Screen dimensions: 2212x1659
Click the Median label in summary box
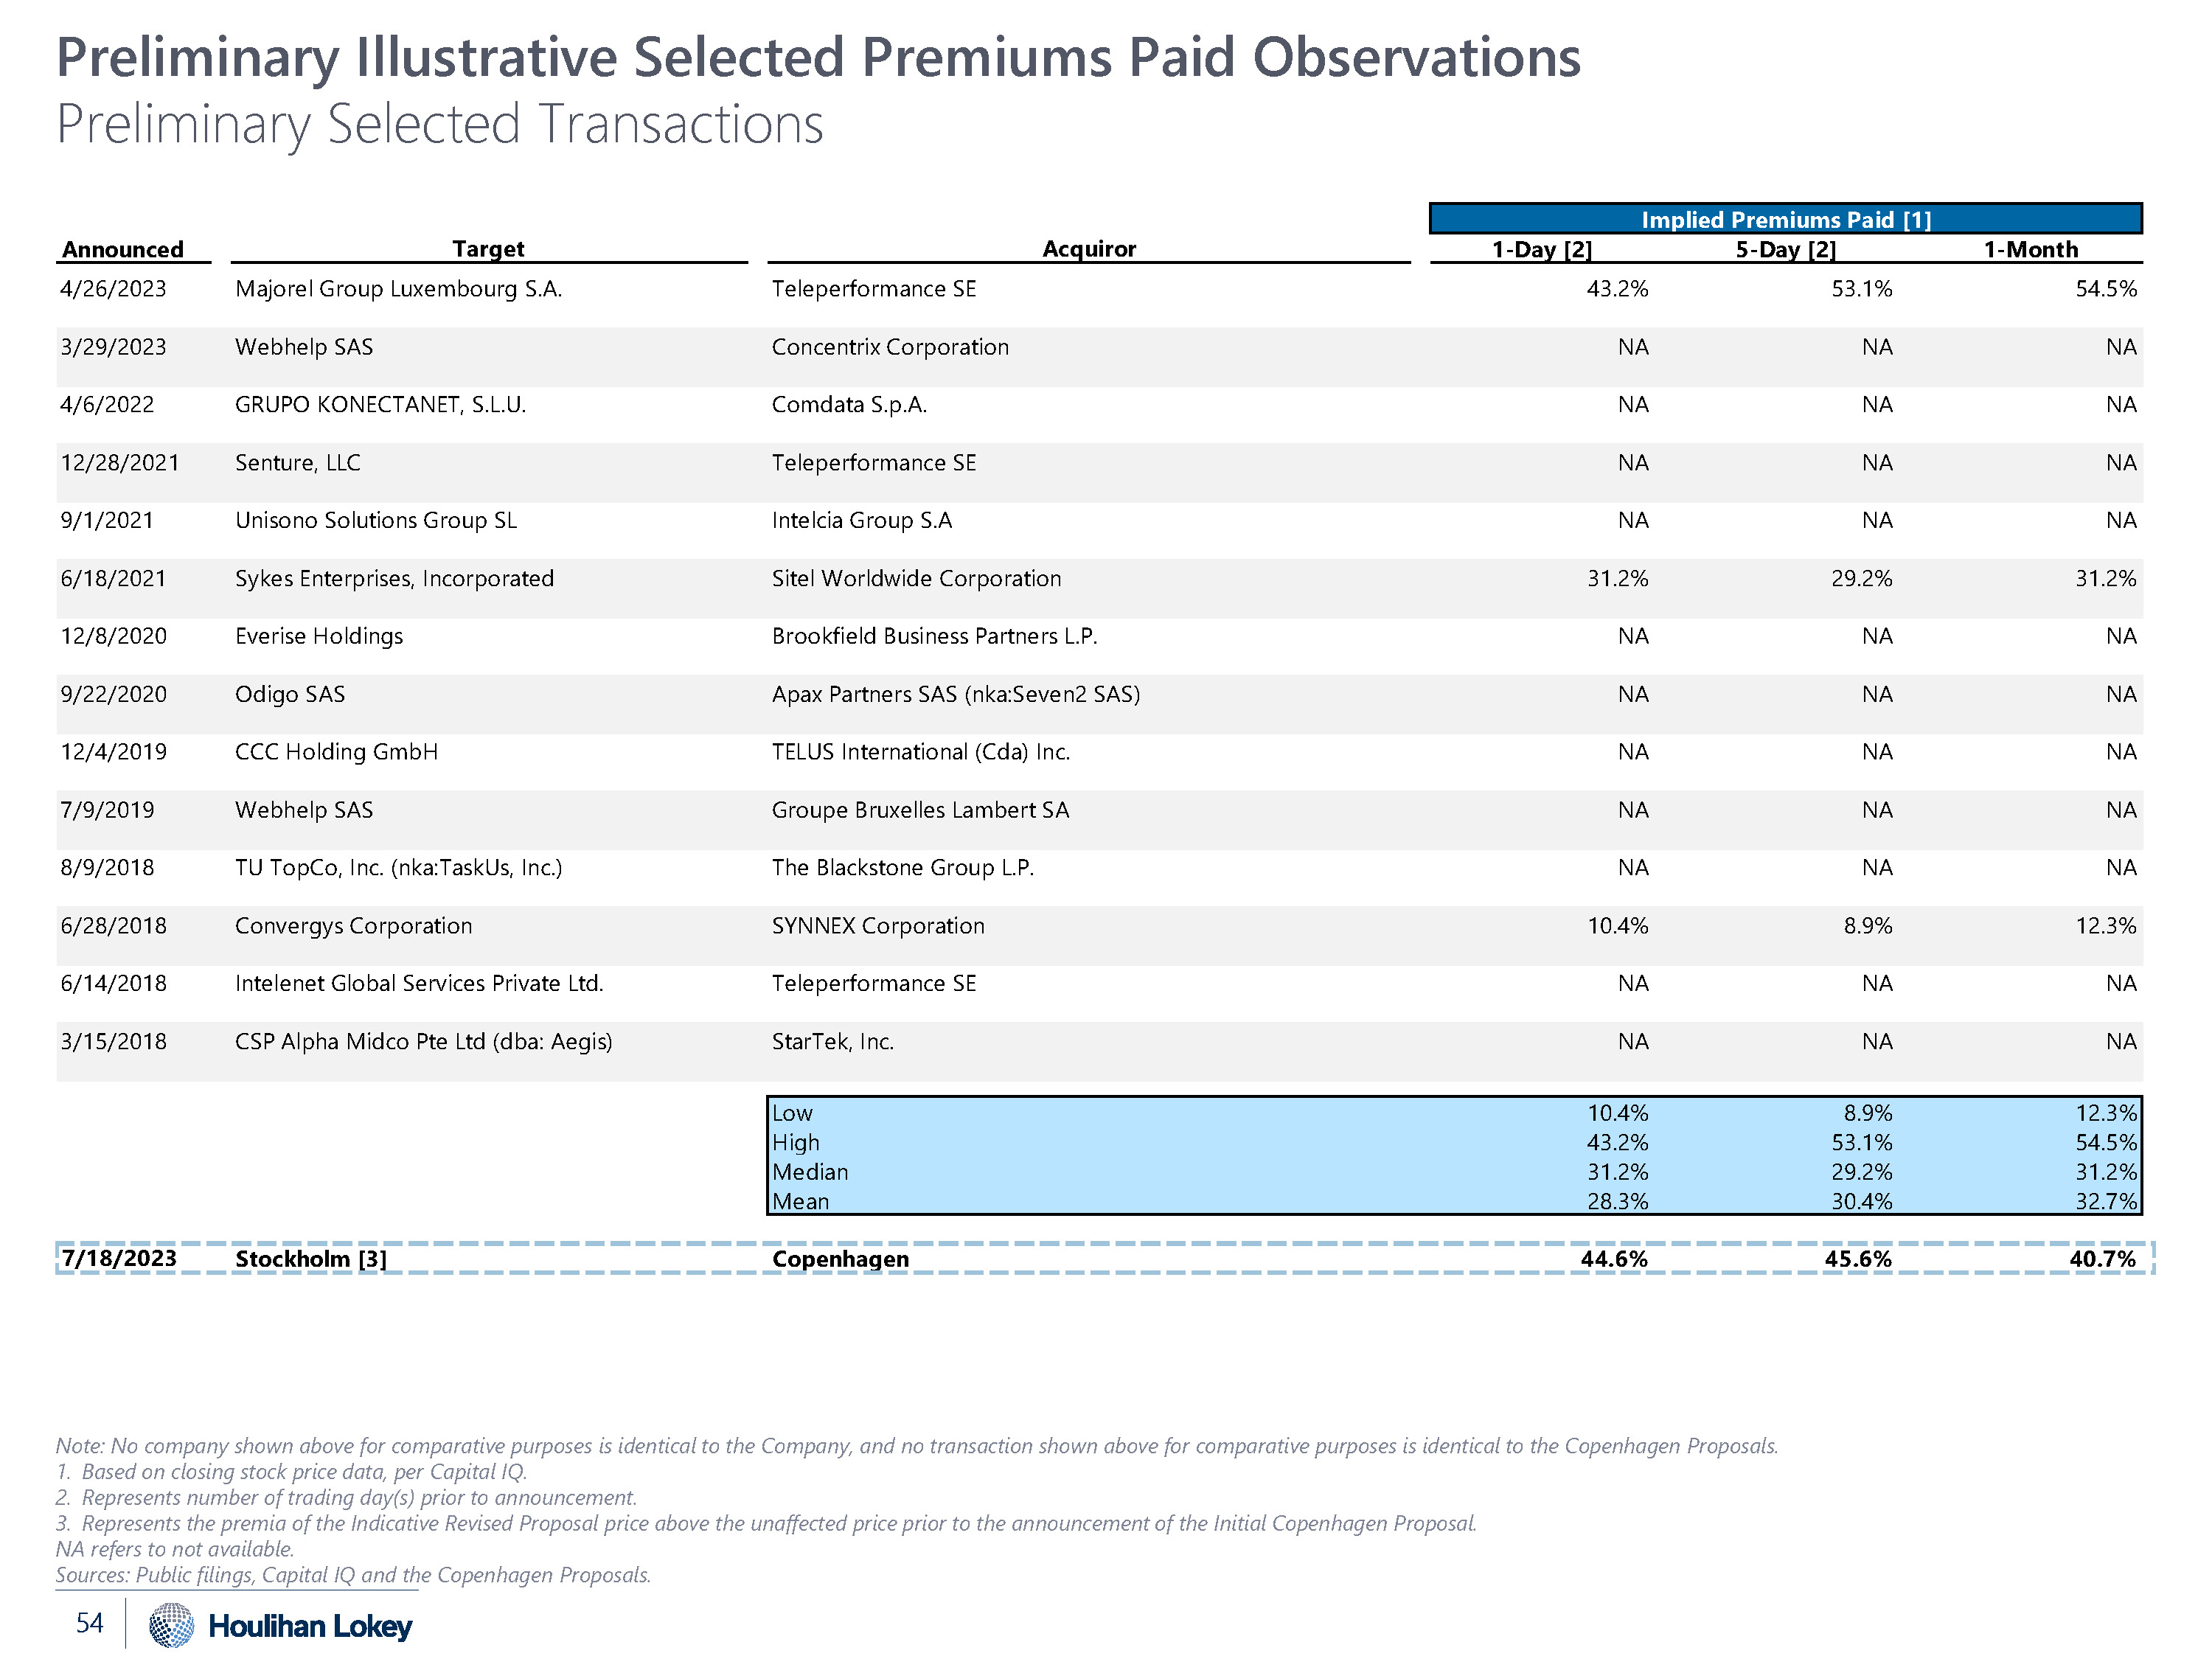tap(810, 1172)
